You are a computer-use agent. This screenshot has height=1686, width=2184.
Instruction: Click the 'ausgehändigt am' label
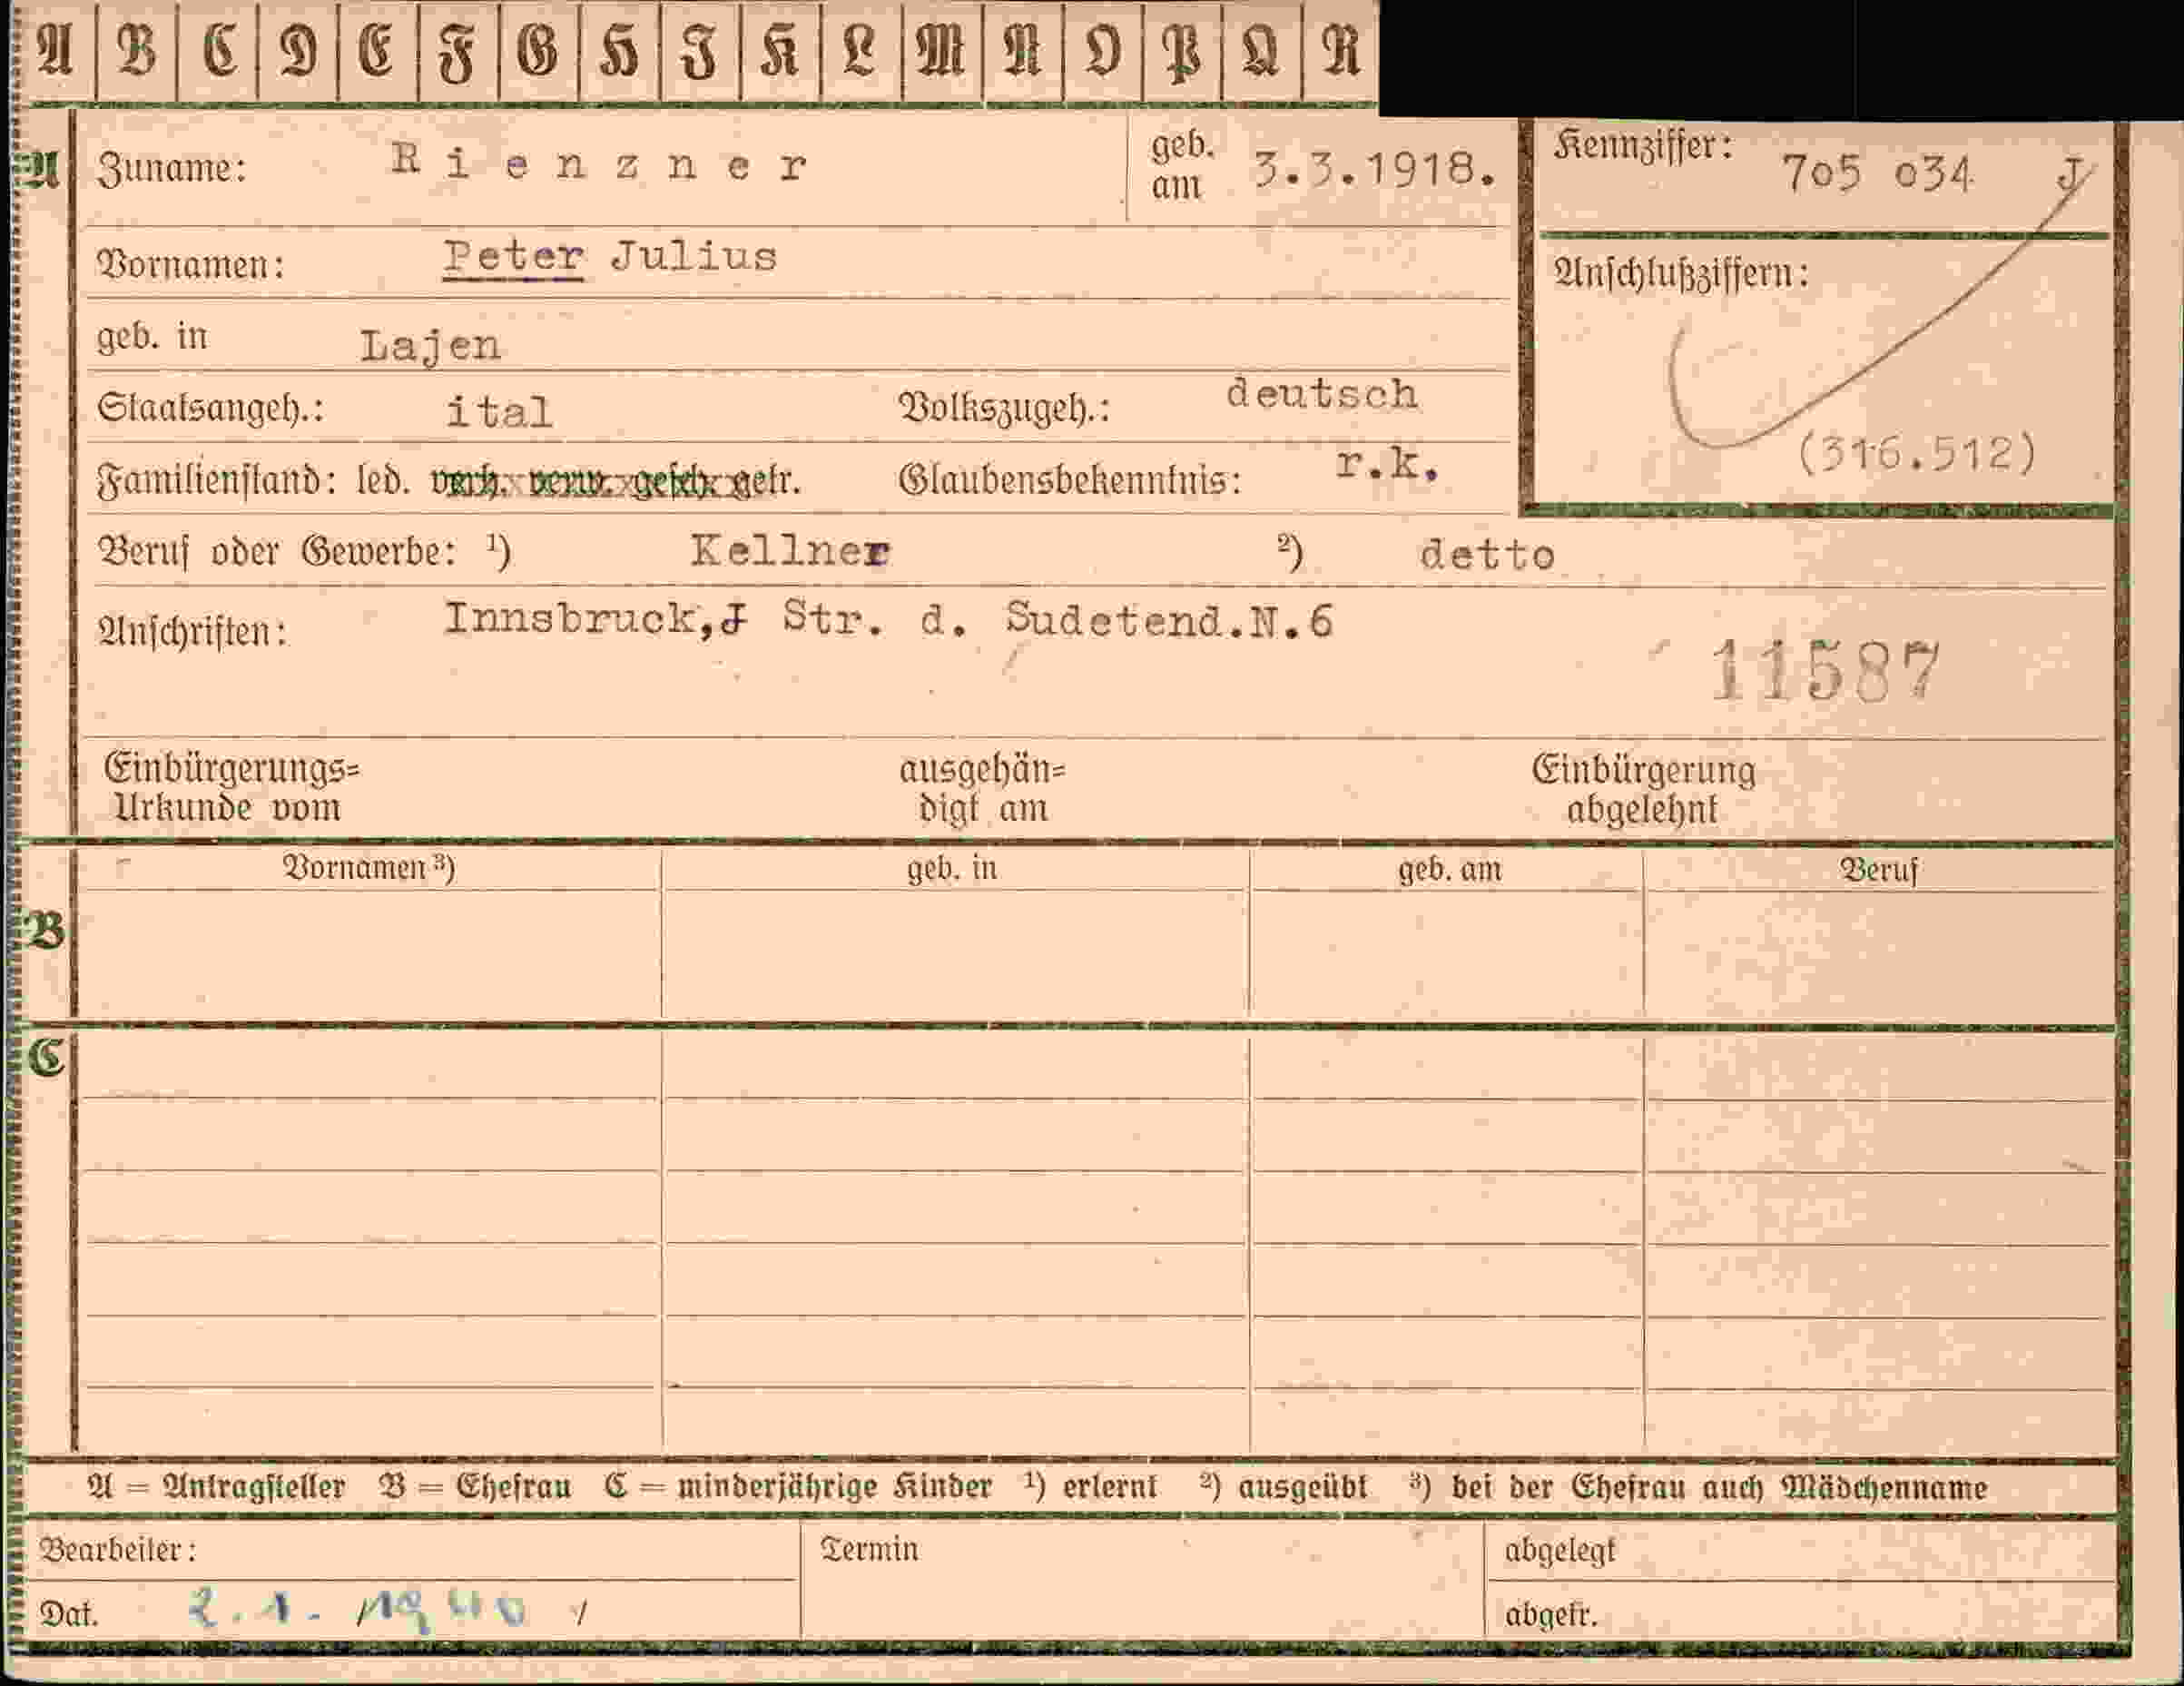click(982, 788)
